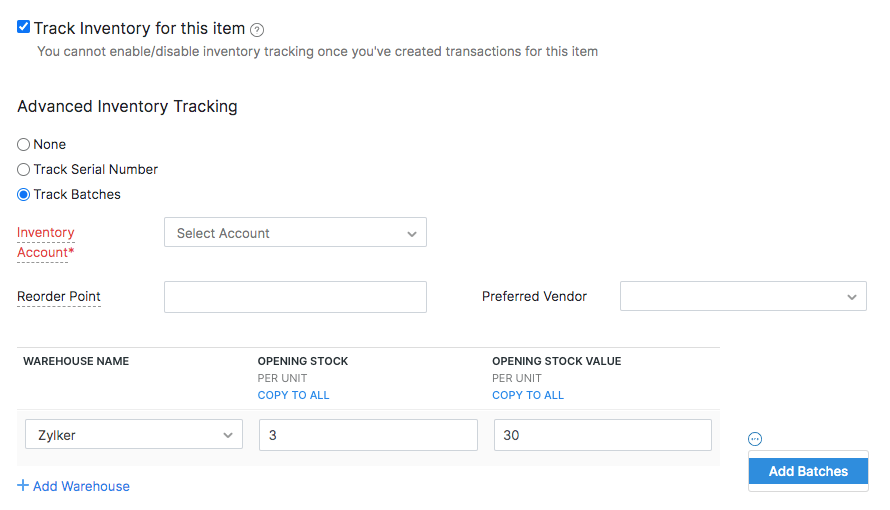This screenshot has height=510, width=890.
Task: Click the Inventory Account dropdown chevron arrow
Action: (412, 234)
